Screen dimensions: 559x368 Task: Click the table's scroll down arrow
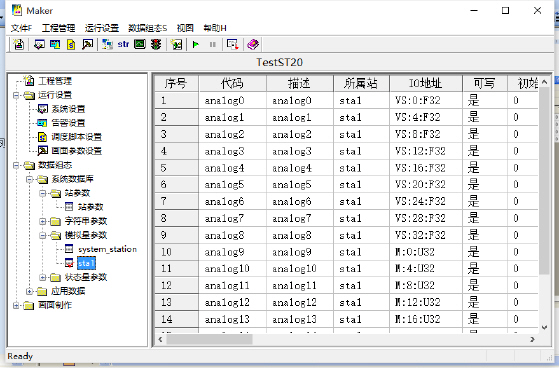544,327
